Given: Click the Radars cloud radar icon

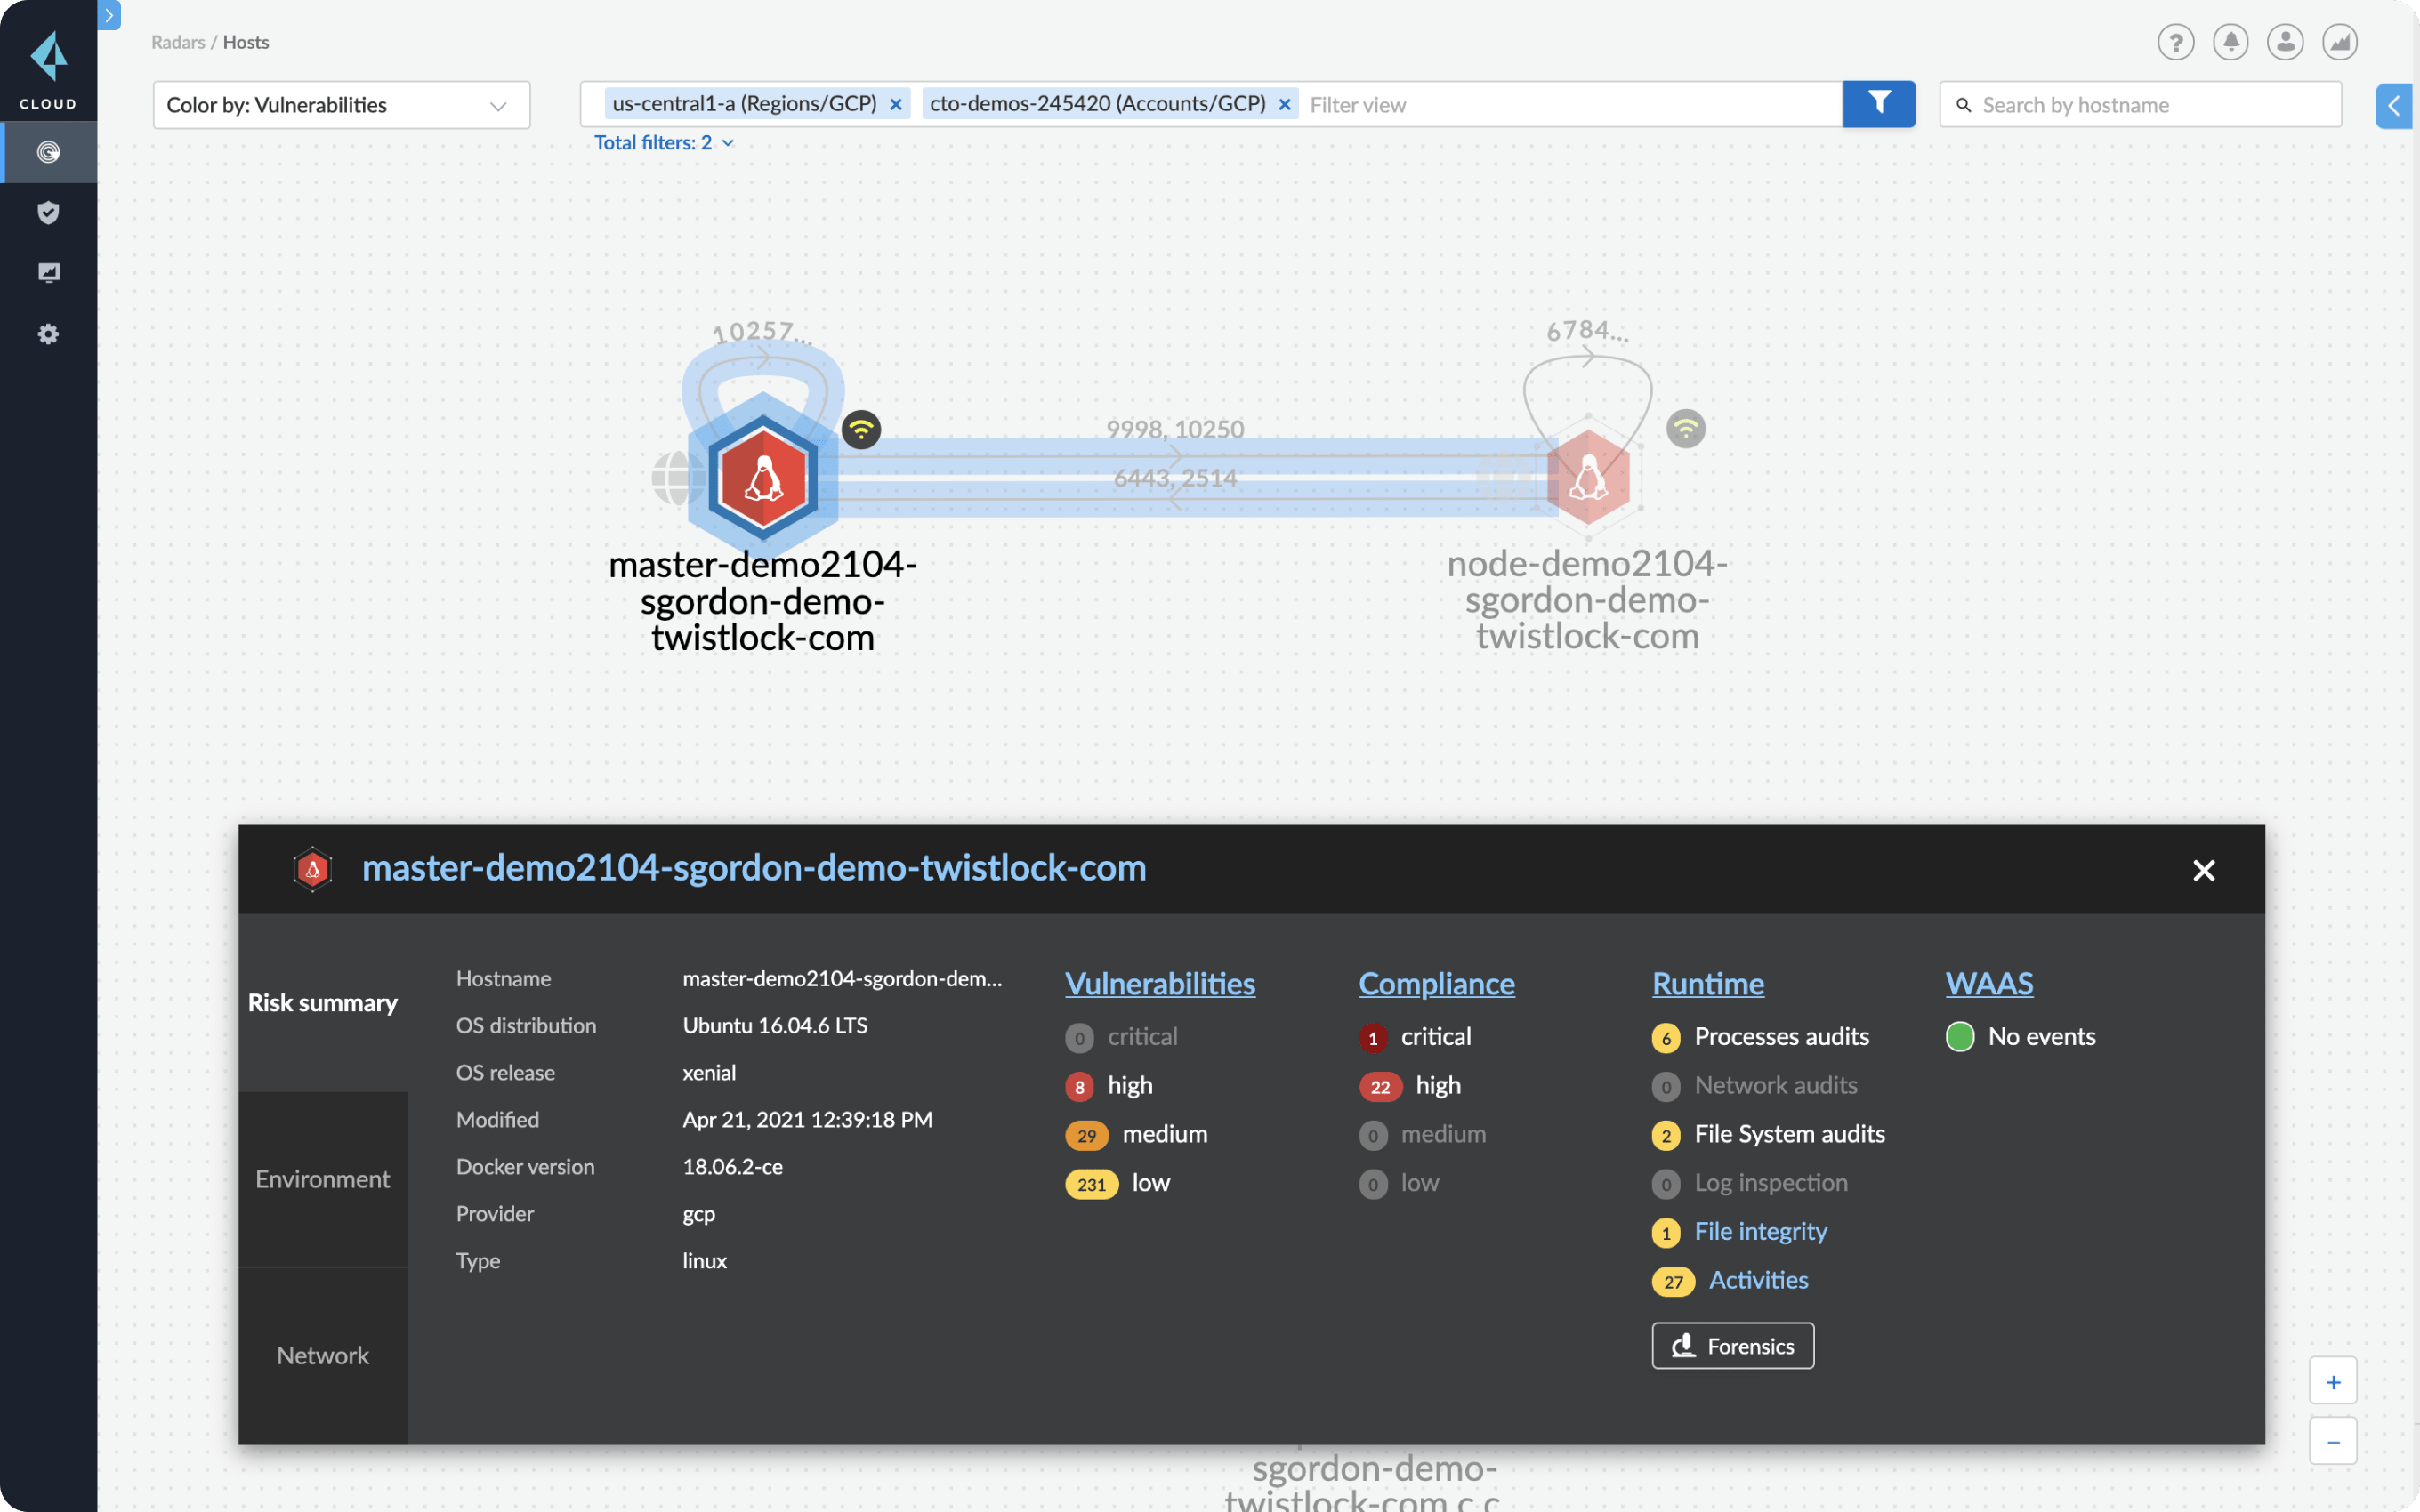Looking at the screenshot, I should point(49,151).
